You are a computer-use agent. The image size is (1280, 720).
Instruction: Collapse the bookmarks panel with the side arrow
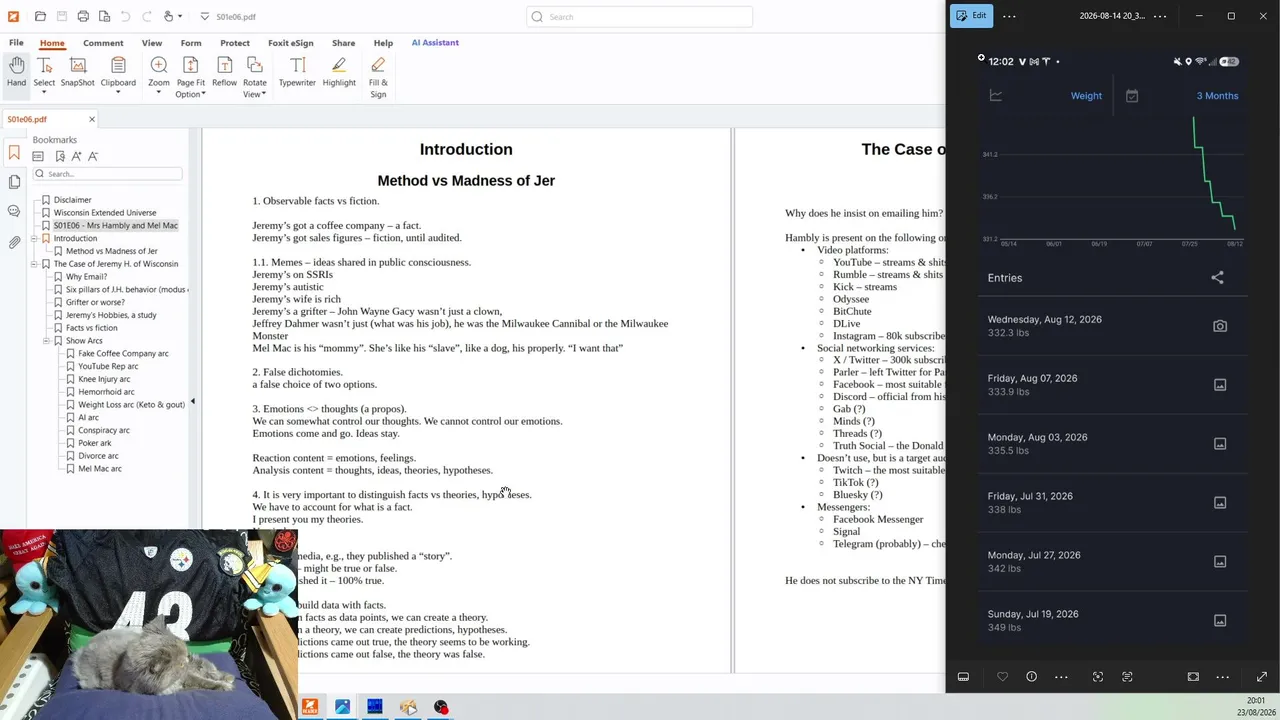point(193,401)
